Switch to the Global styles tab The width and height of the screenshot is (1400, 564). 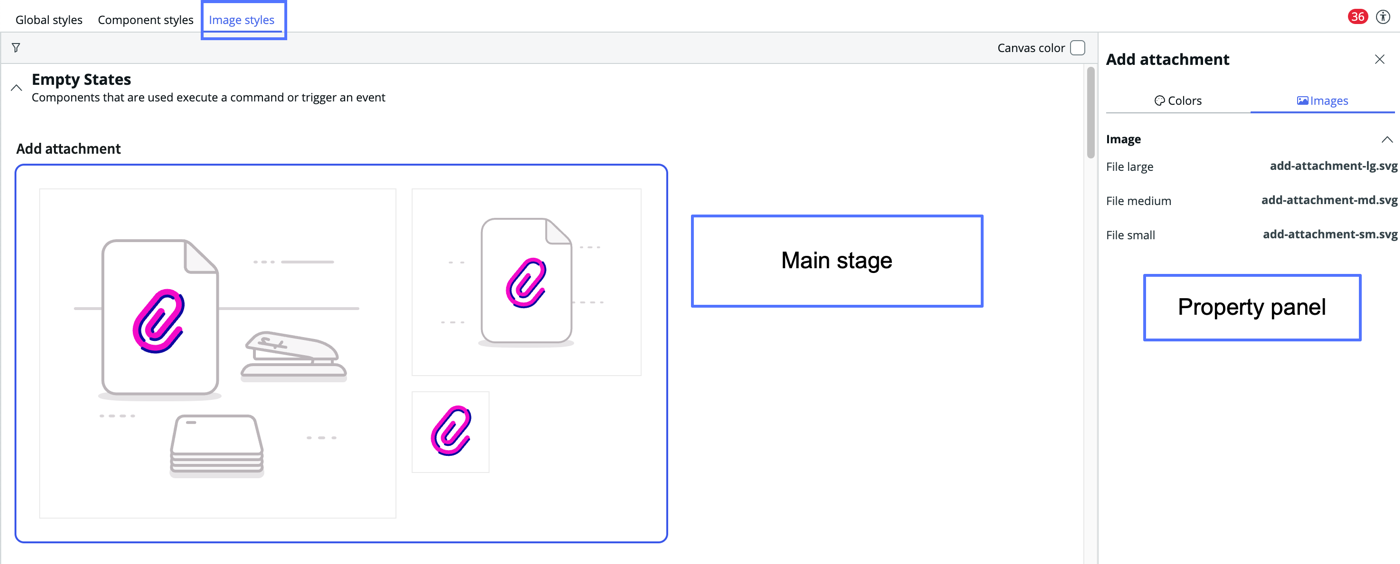tap(49, 20)
